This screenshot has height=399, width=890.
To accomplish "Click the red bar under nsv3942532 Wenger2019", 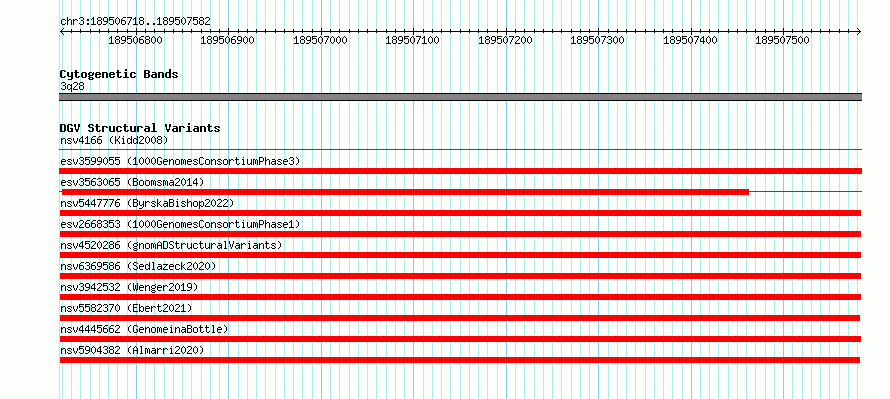I will tap(460, 297).
